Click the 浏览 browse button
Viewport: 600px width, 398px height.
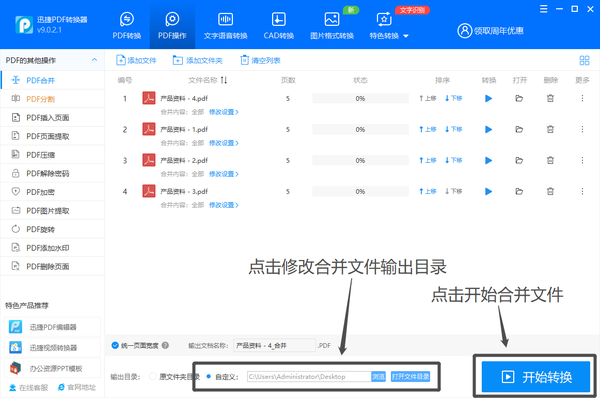(x=378, y=377)
